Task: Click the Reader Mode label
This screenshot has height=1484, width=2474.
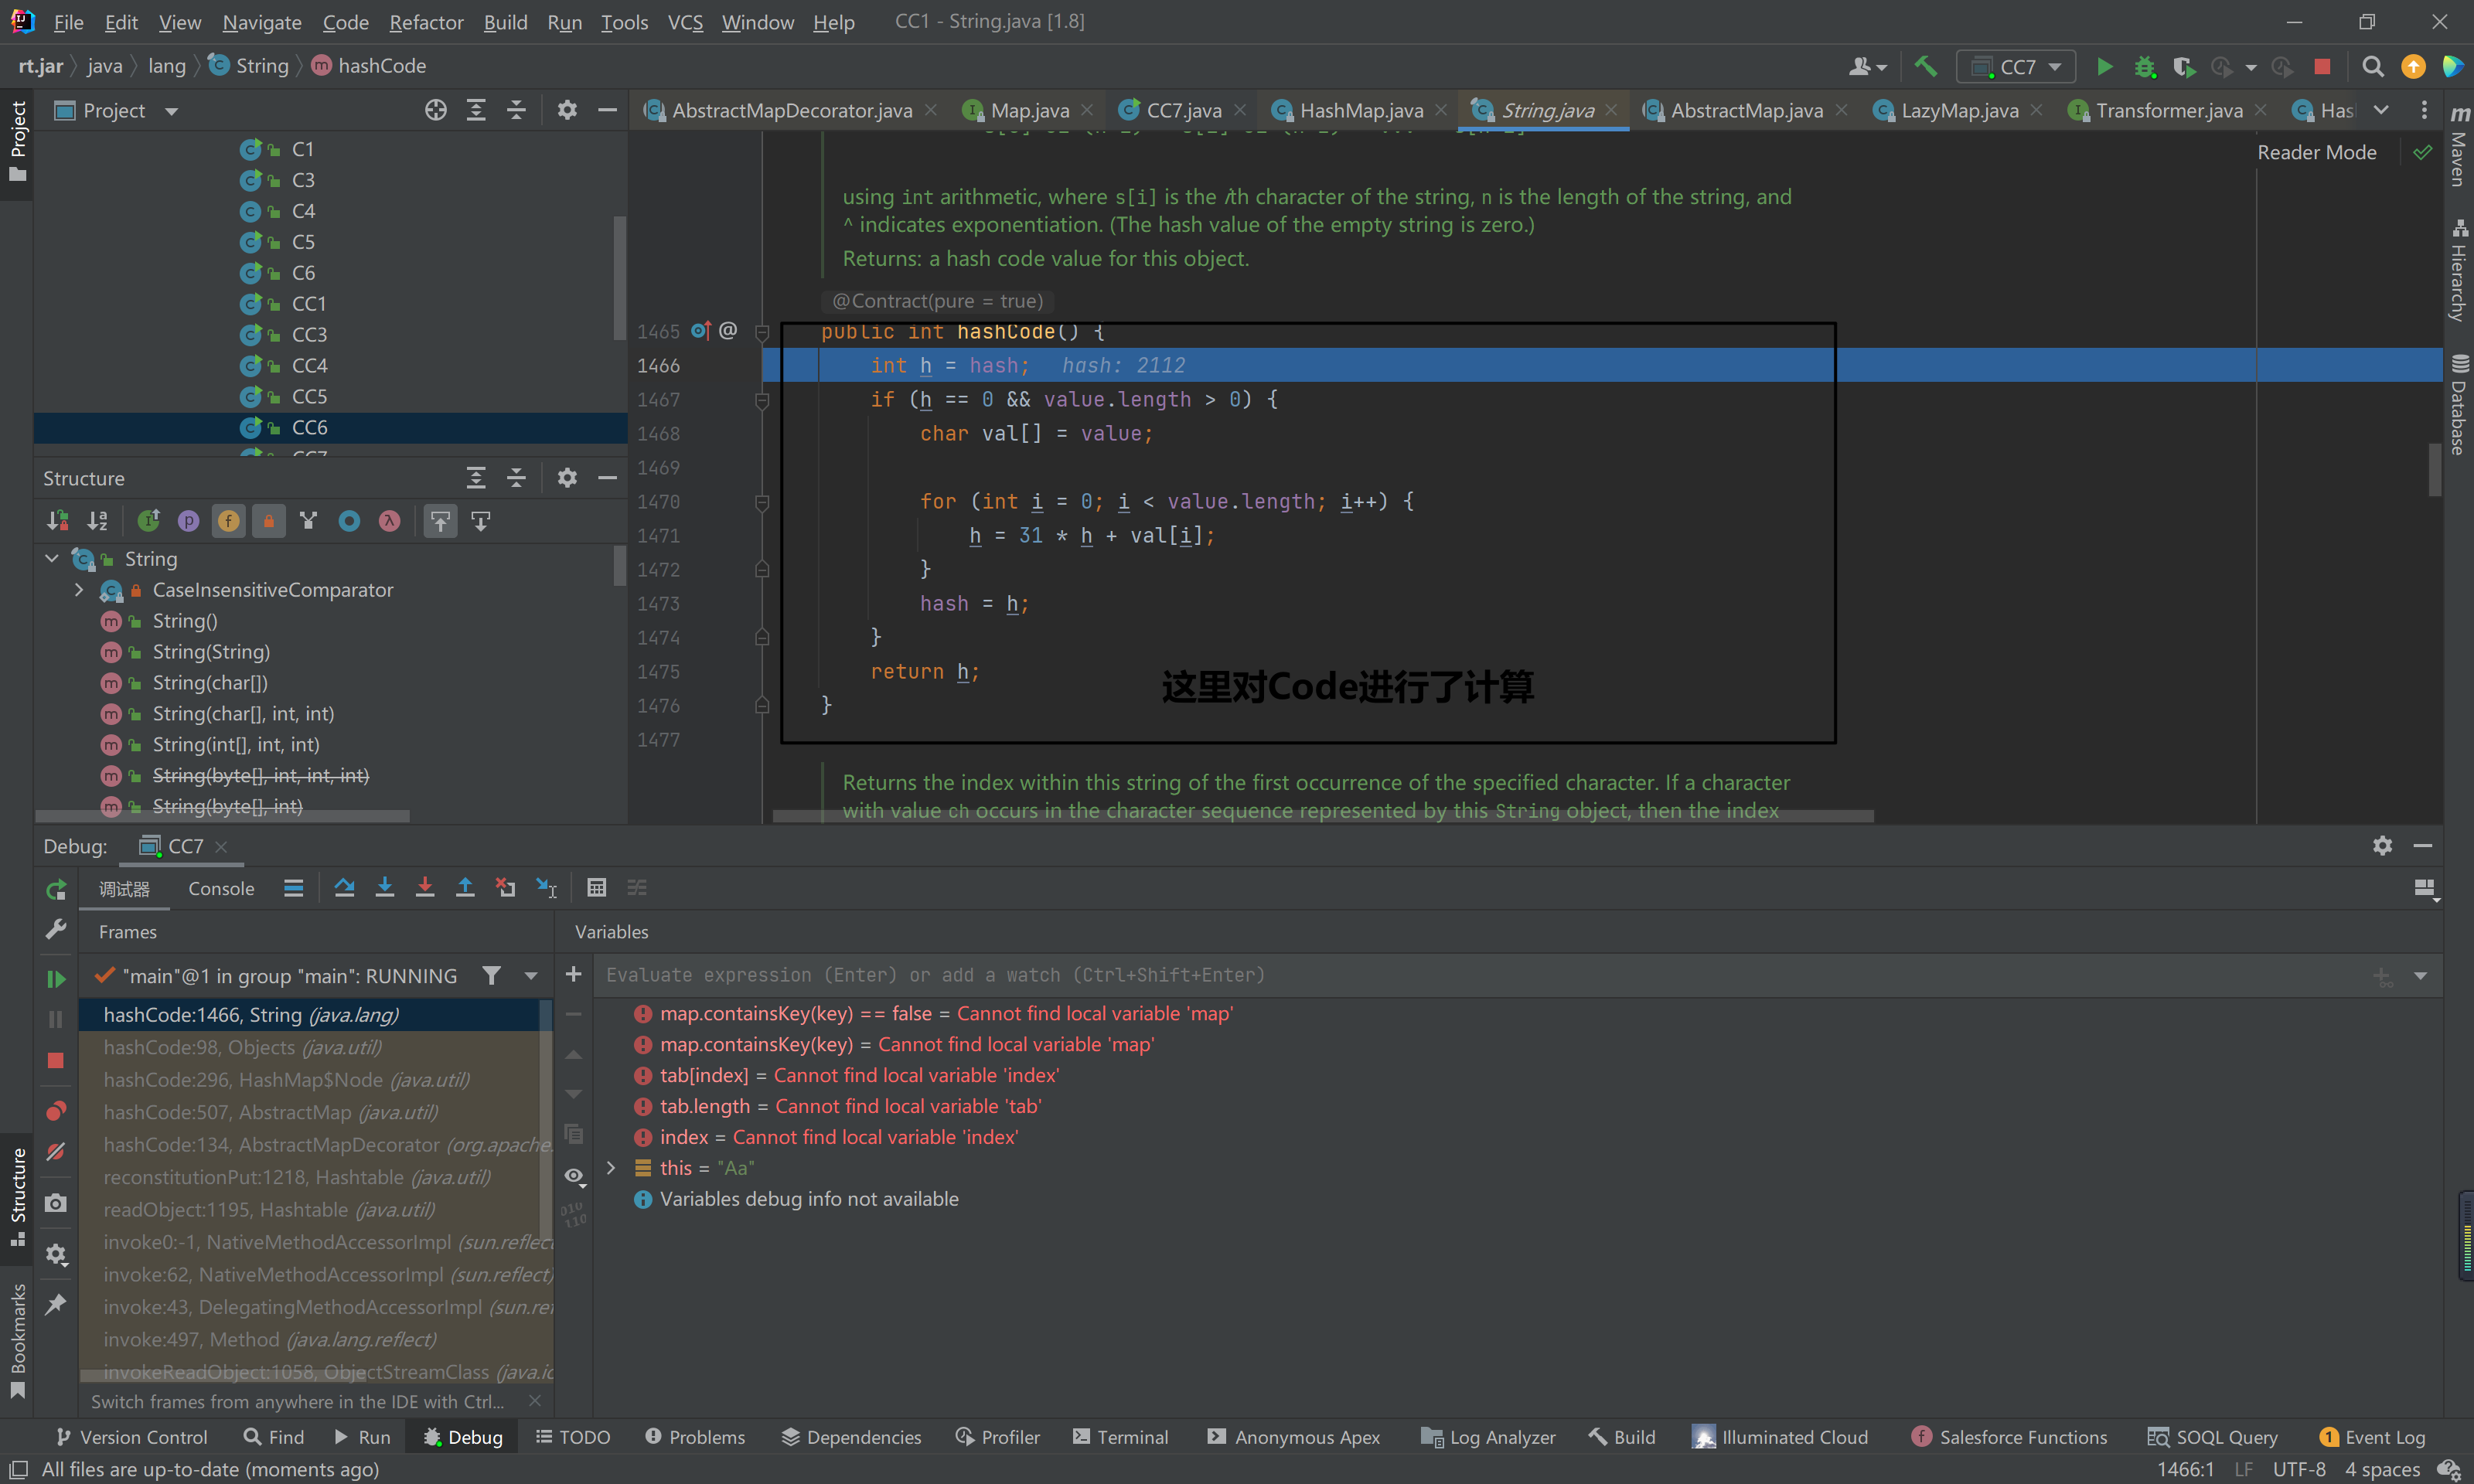Action: 2316,152
